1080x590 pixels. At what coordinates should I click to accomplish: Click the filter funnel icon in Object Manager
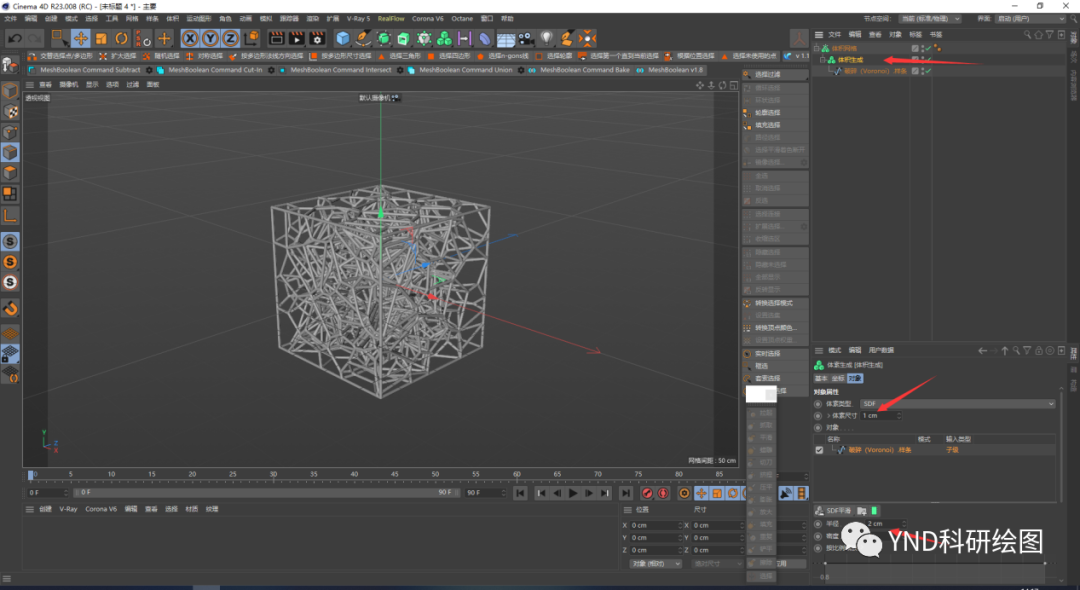pos(1050,34)
